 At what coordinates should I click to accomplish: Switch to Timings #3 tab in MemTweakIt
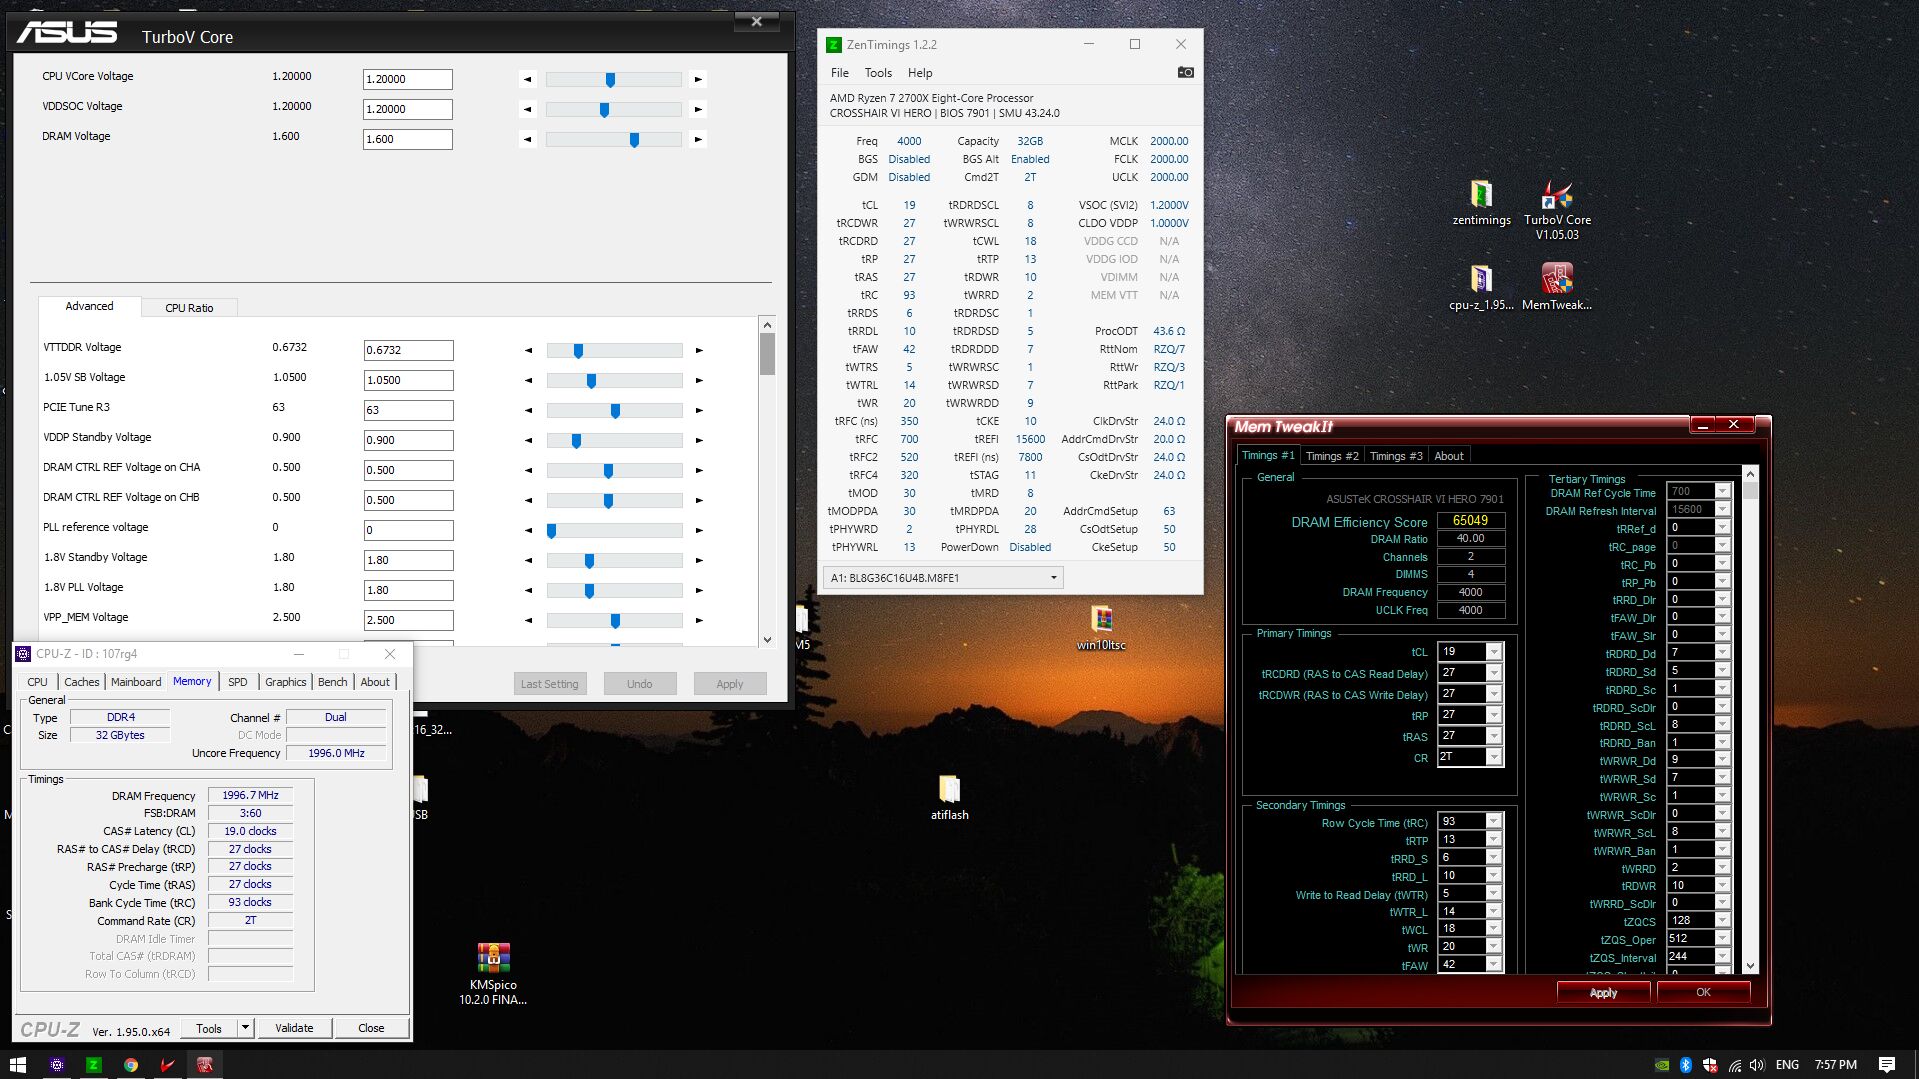pos(1396,456)
